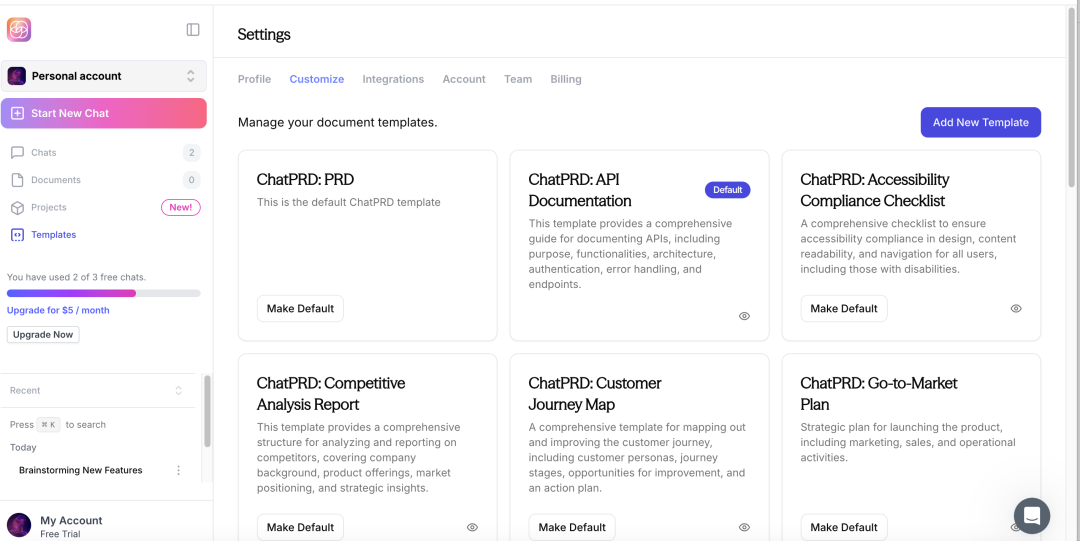Screen dimensions: 1080x541
Task: Open Documents in the sidebar
Action: pyautogui.click(x=103, y=180)
